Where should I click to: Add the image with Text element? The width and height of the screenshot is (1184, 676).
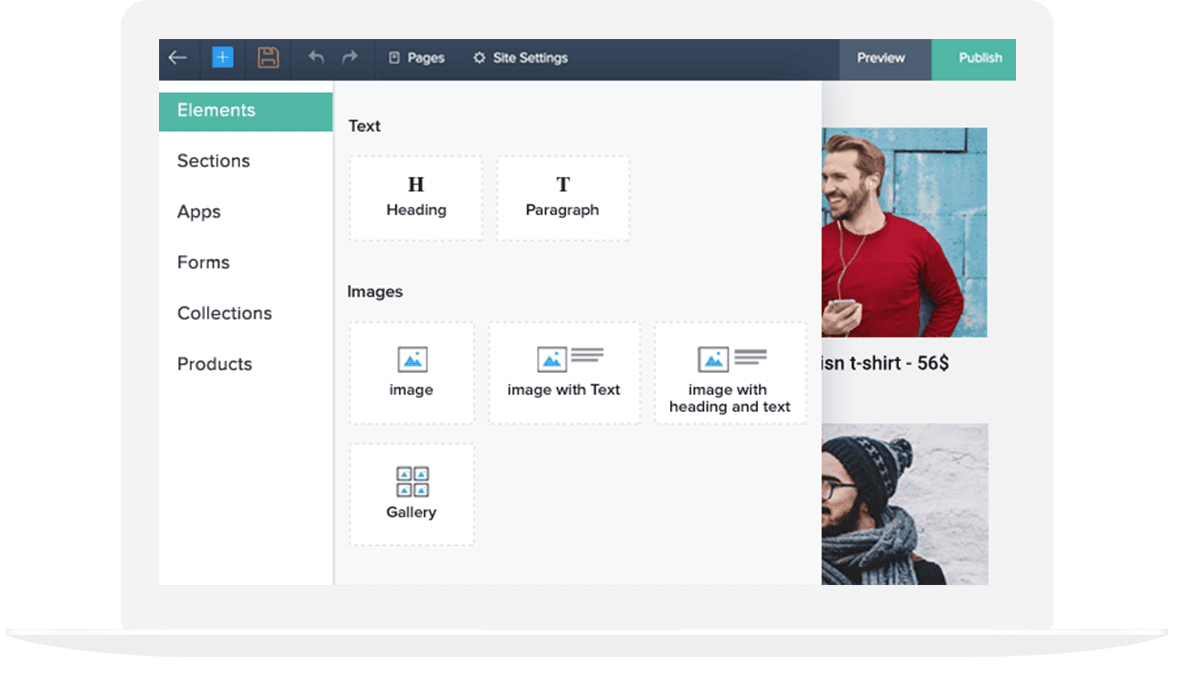pyautogui.click(x=564, y=373)
